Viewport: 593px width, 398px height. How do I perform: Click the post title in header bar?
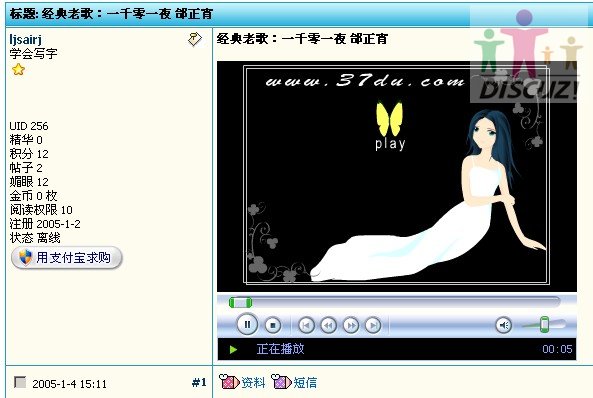[x=111, y=14]
